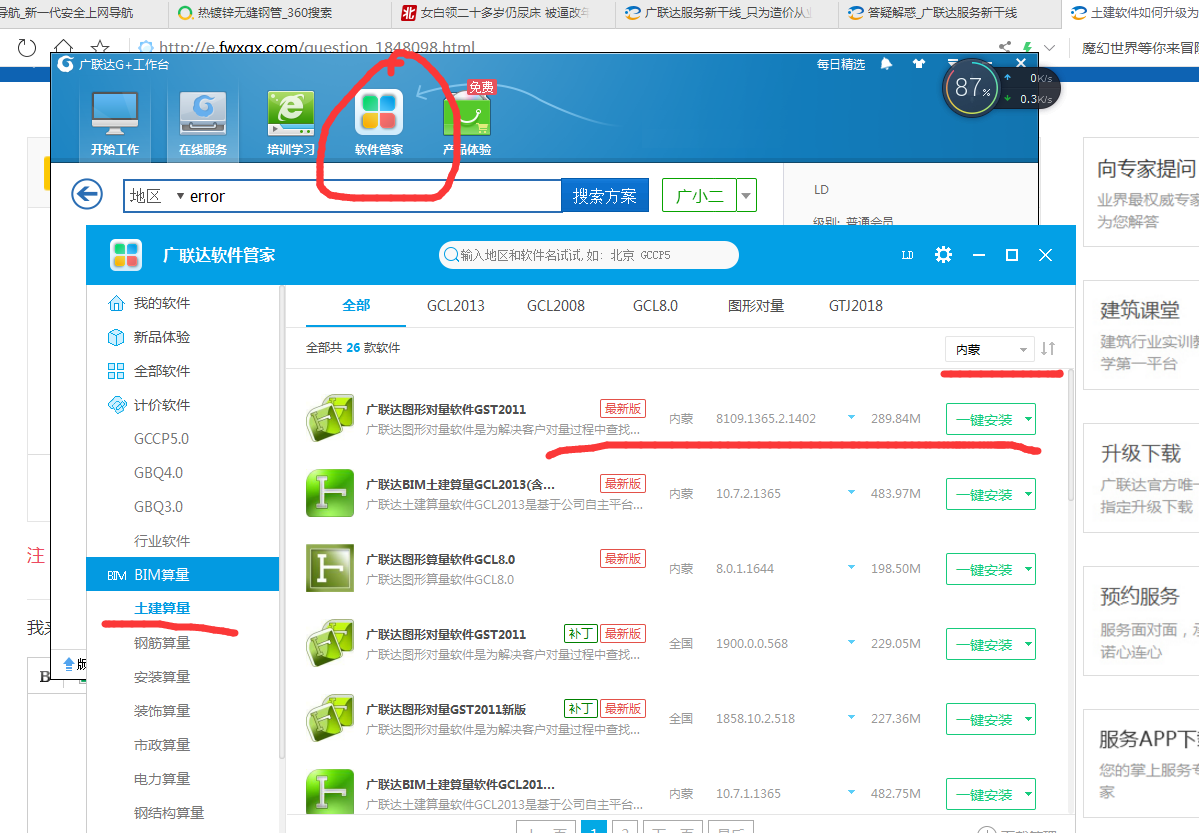Switch to 全部 tab
The height and width of the screenshot is (833, 1199).
[356, 305]
